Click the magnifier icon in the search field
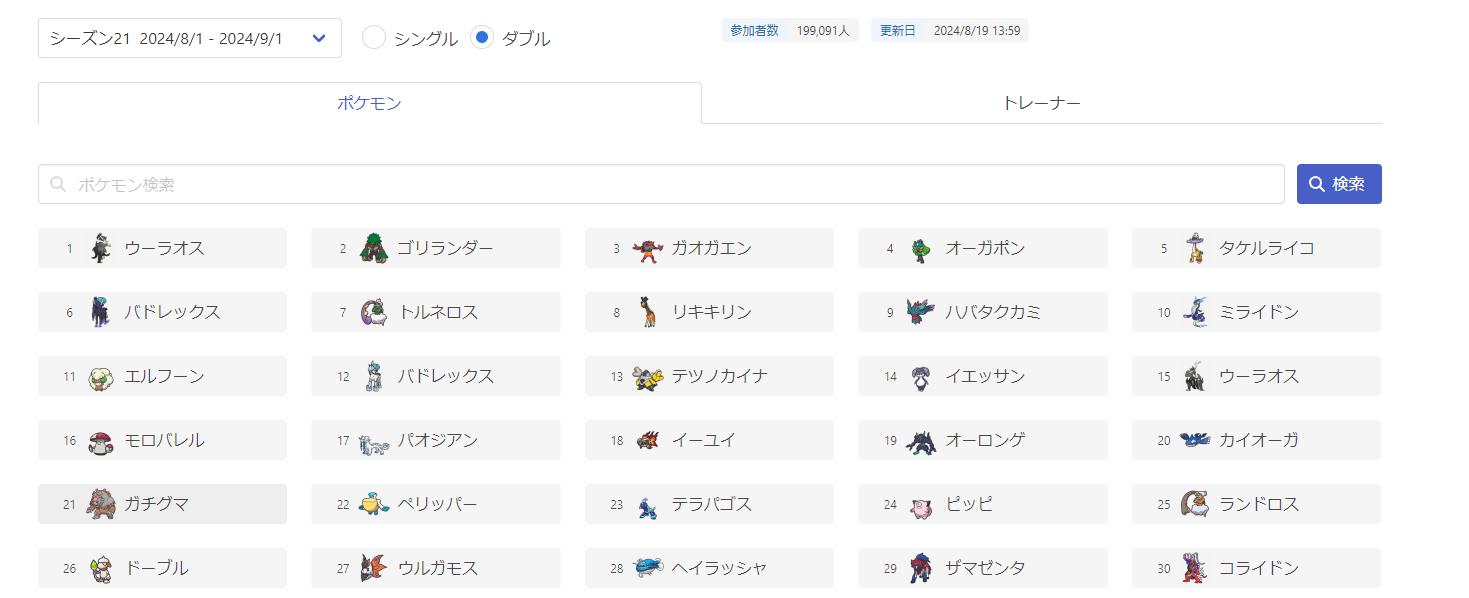The width and height of the screenshot is (1469, 598). coord(59,184)
